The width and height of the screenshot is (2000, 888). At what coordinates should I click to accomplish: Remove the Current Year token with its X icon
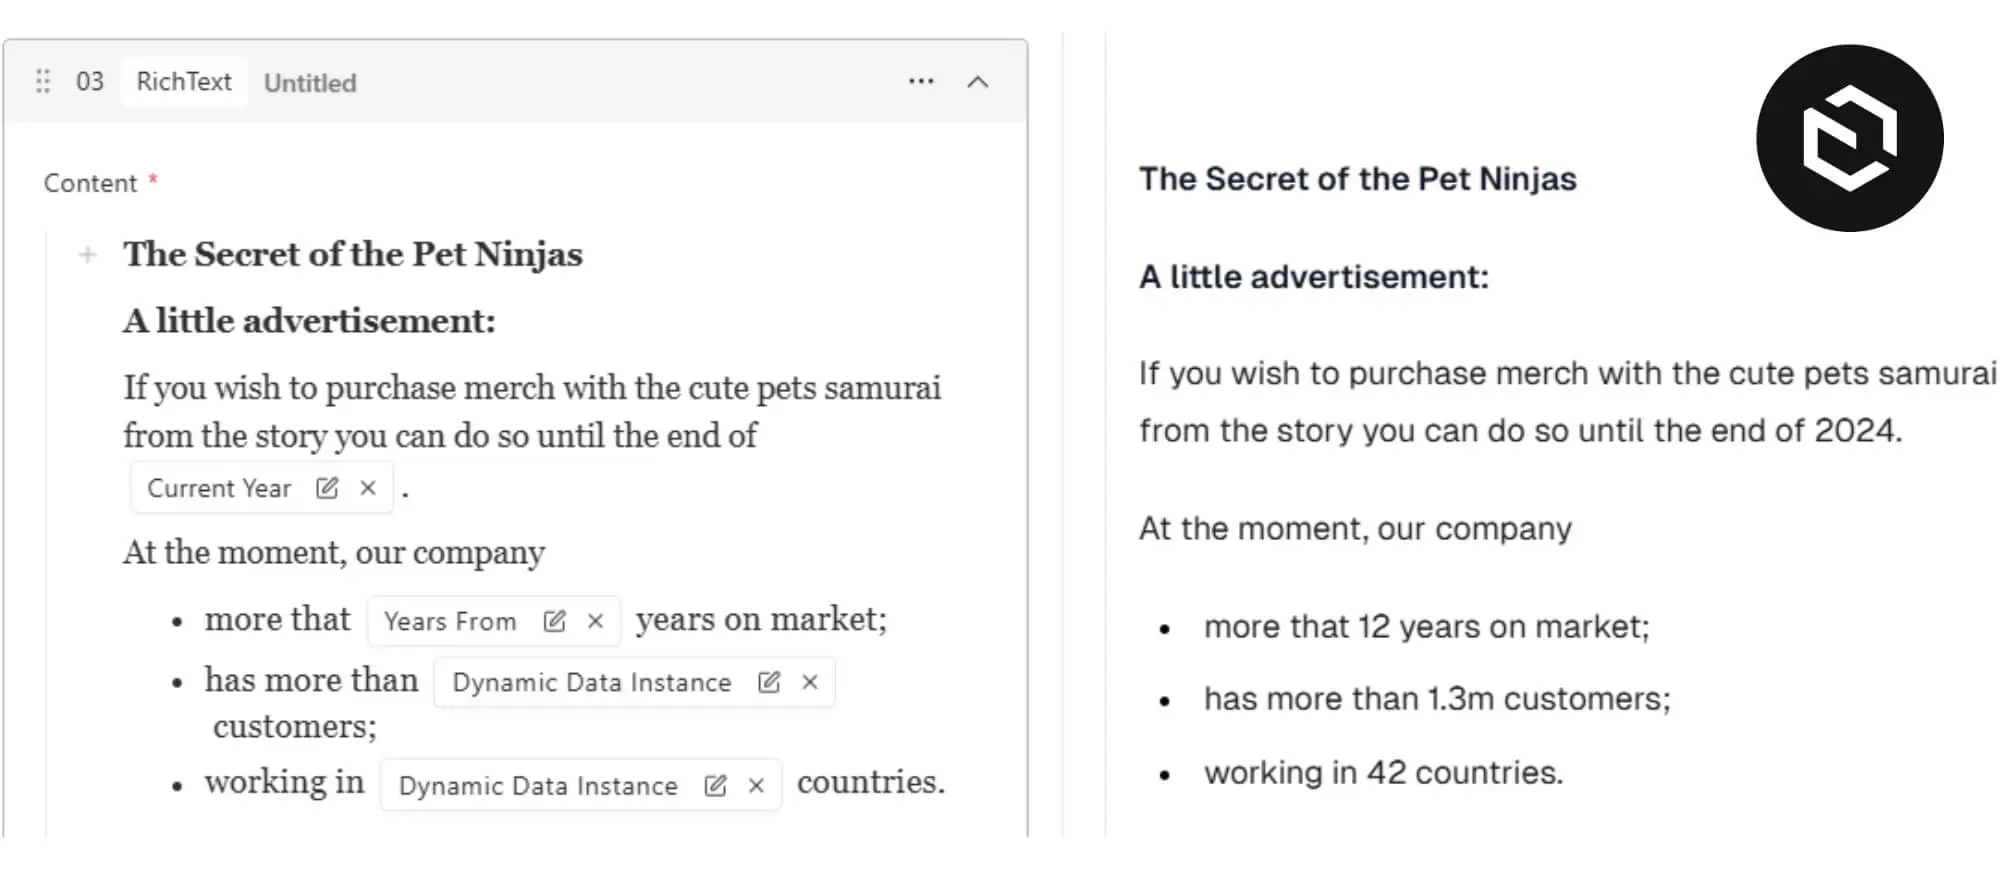369,488
